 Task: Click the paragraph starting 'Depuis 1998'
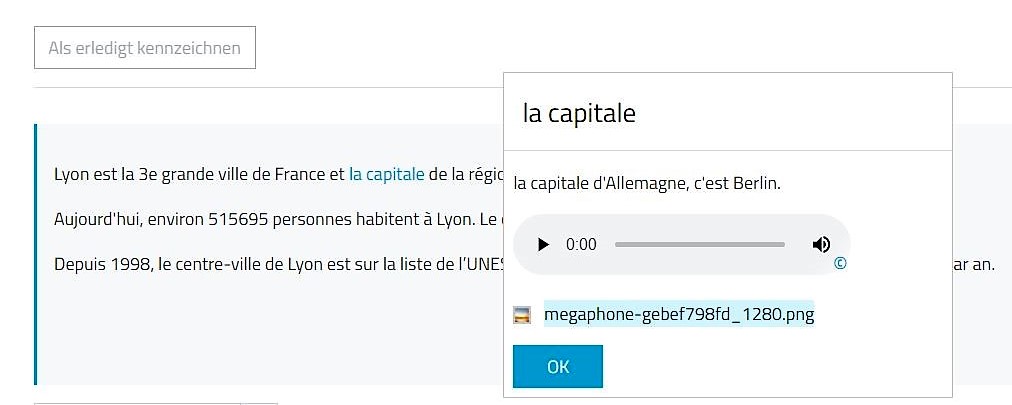tap(270, 267)
